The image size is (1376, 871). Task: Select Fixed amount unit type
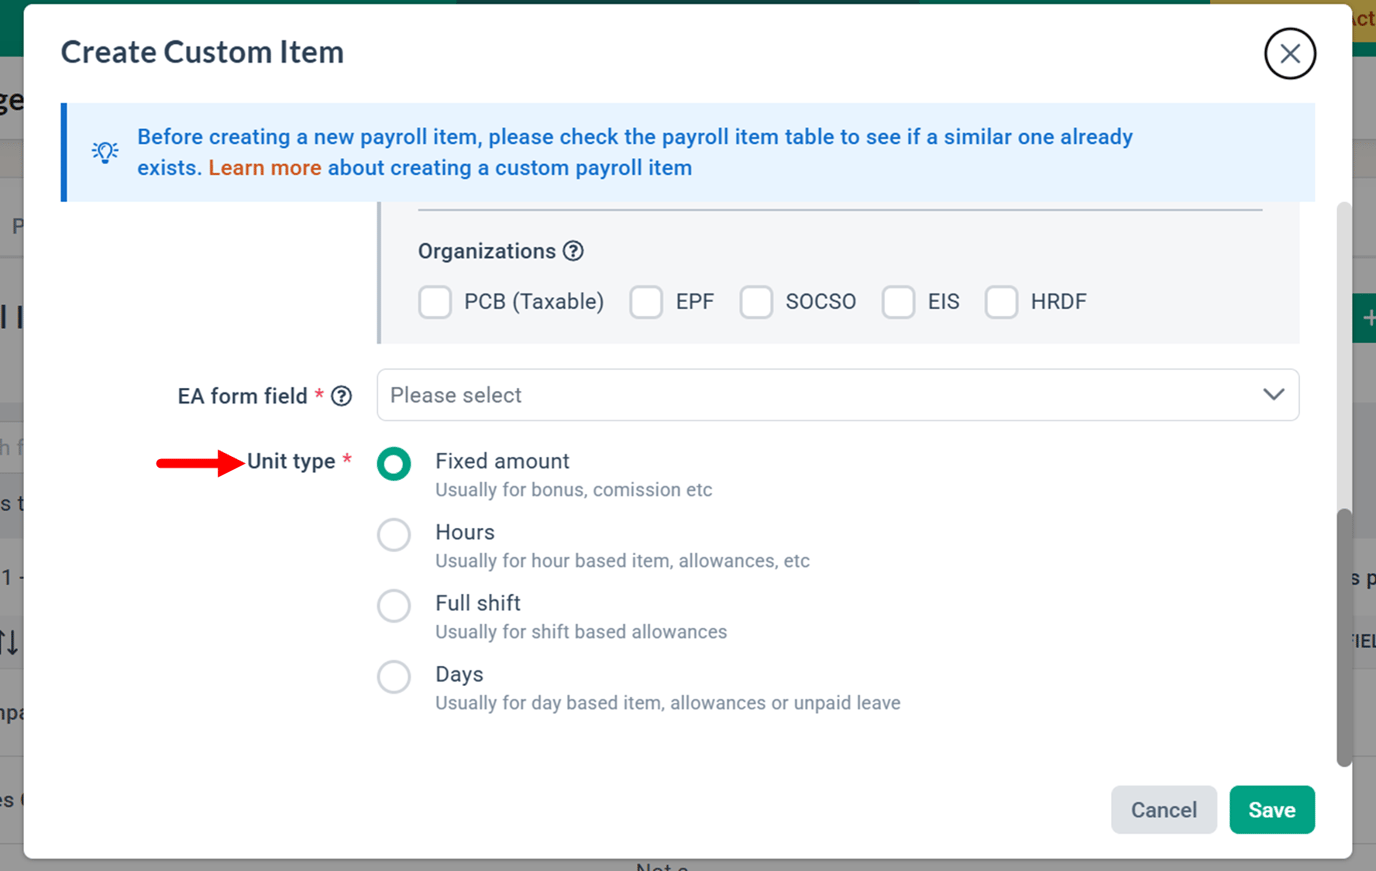[394, 464]
